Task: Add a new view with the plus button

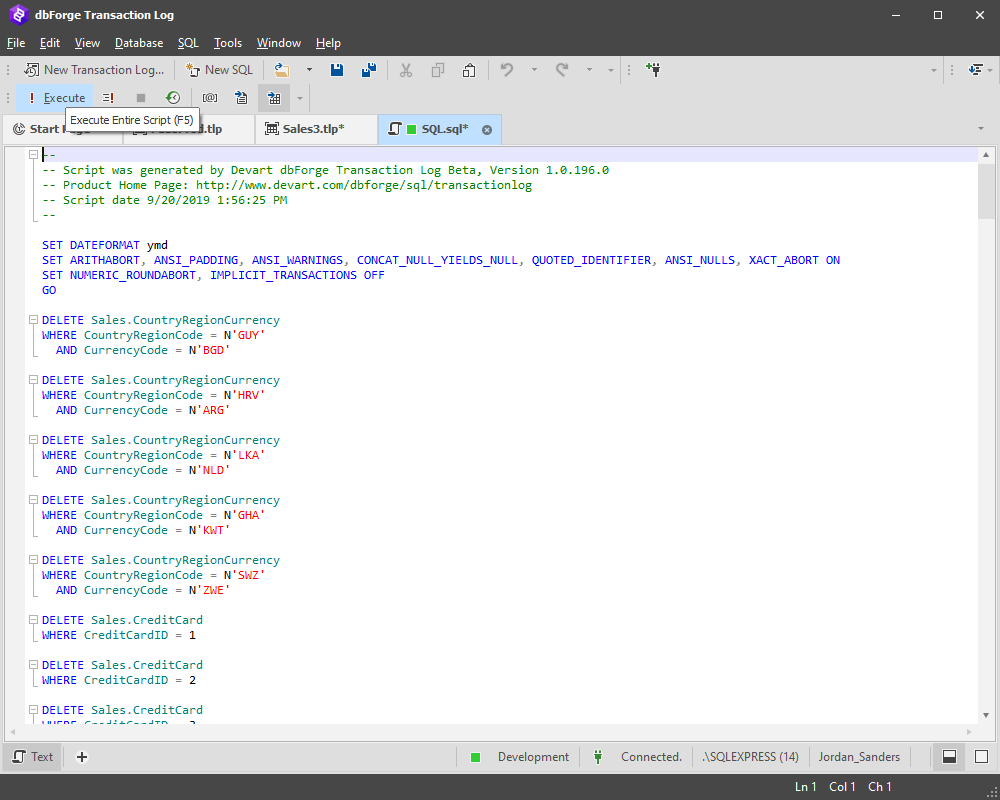Action: click(82, 757)
